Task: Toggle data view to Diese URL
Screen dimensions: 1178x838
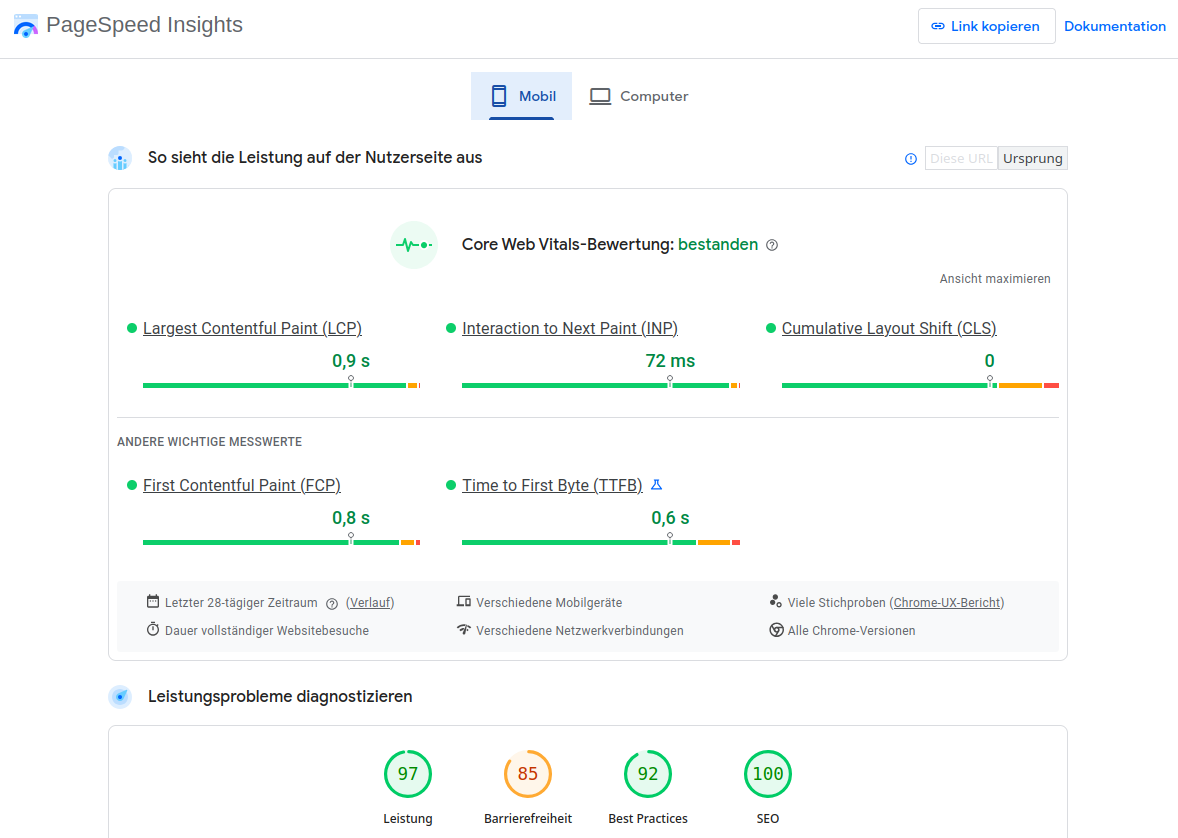Action: 961,158
